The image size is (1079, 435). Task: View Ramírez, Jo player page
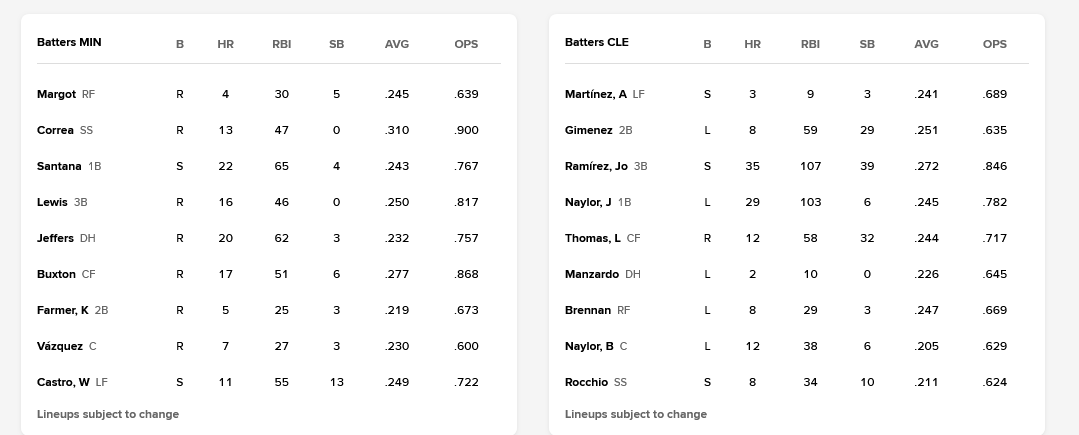coord(596,166)
